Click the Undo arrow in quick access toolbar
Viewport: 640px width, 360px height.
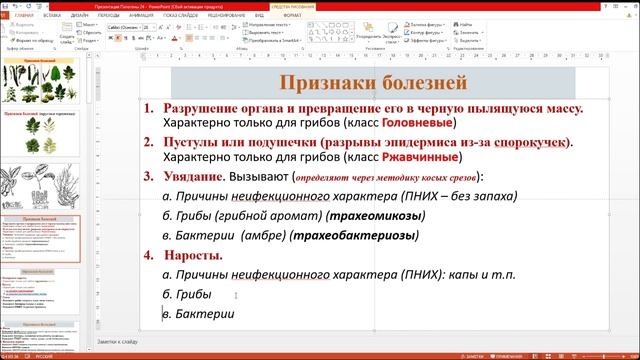15,7
